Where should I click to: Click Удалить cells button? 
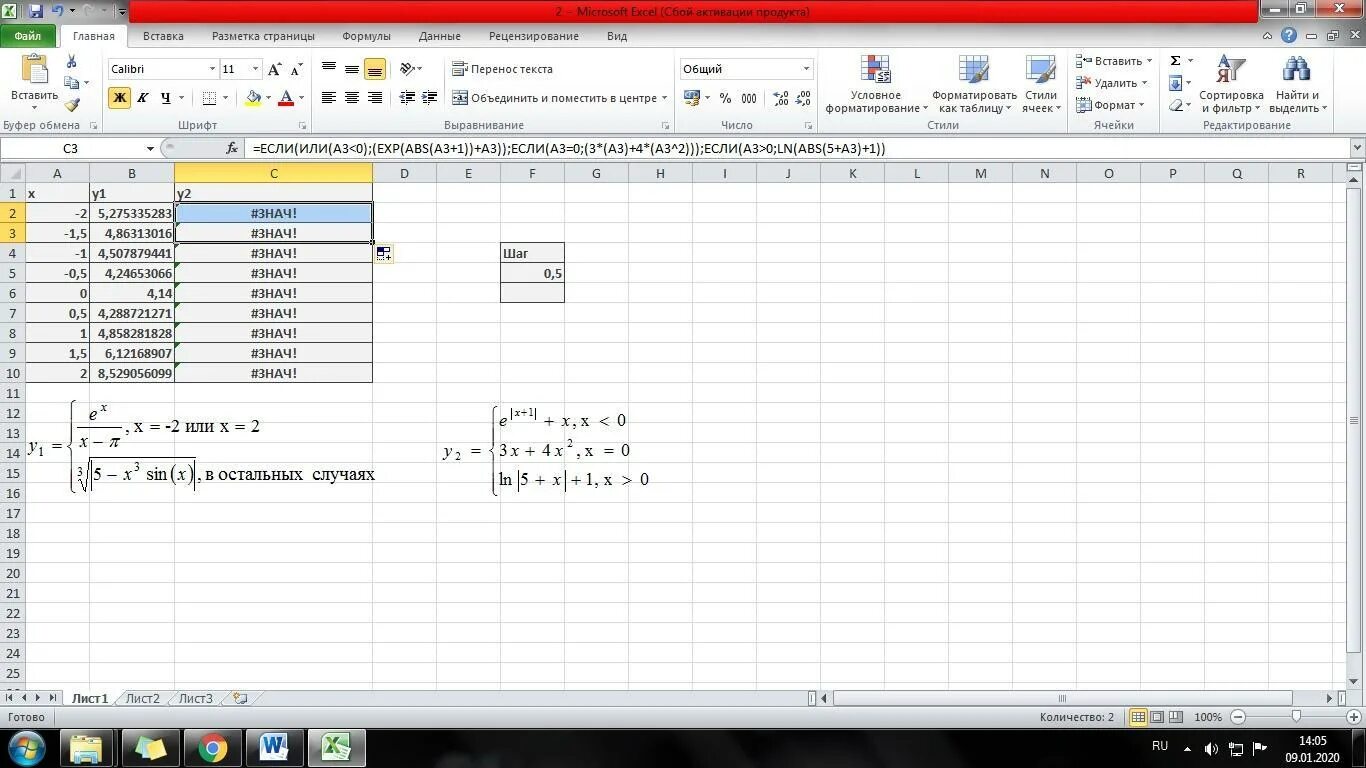click(1111, 83)
